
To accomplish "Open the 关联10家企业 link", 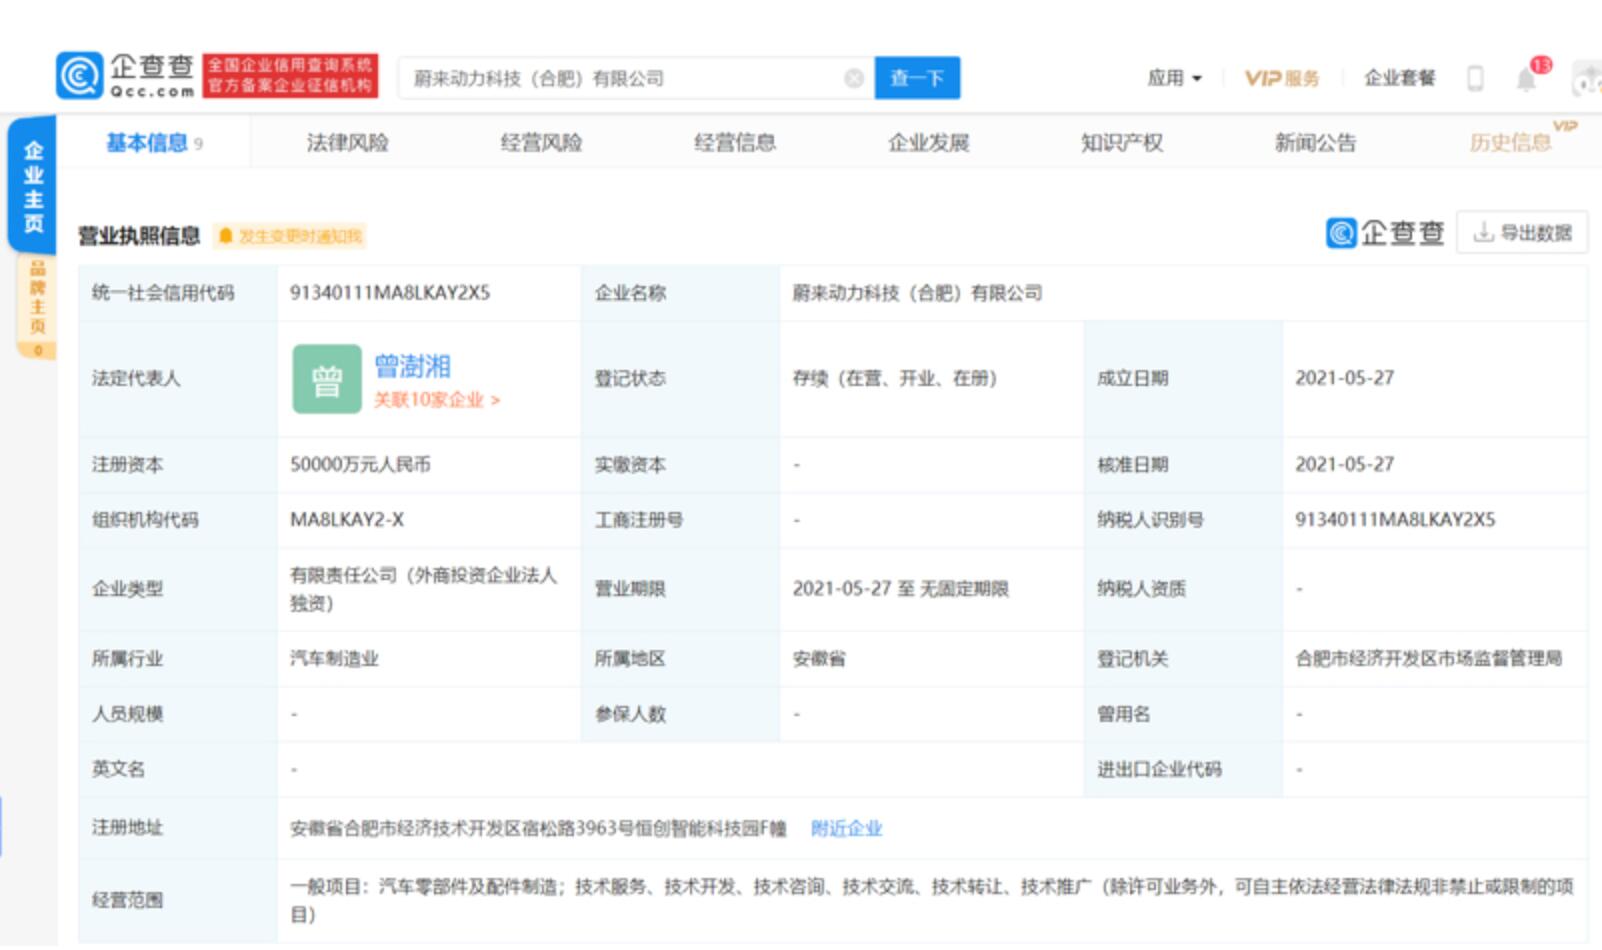I will (436, 400).
